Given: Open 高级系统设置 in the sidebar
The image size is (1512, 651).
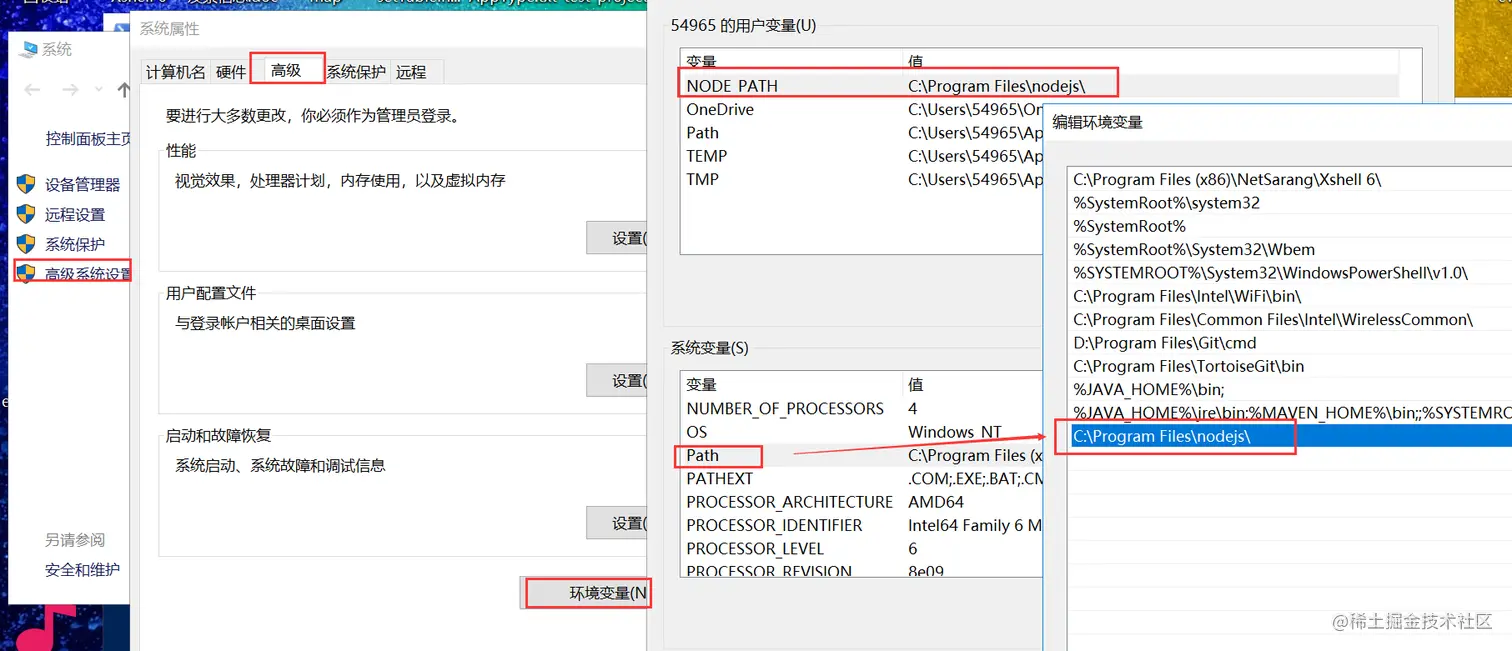Looking at the screenshot, I should coord(88,273).
